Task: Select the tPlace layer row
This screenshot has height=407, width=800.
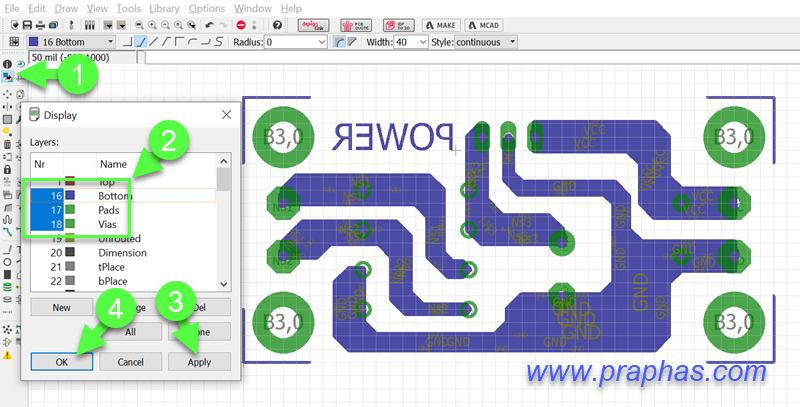Action: click(x=123, y=267)
